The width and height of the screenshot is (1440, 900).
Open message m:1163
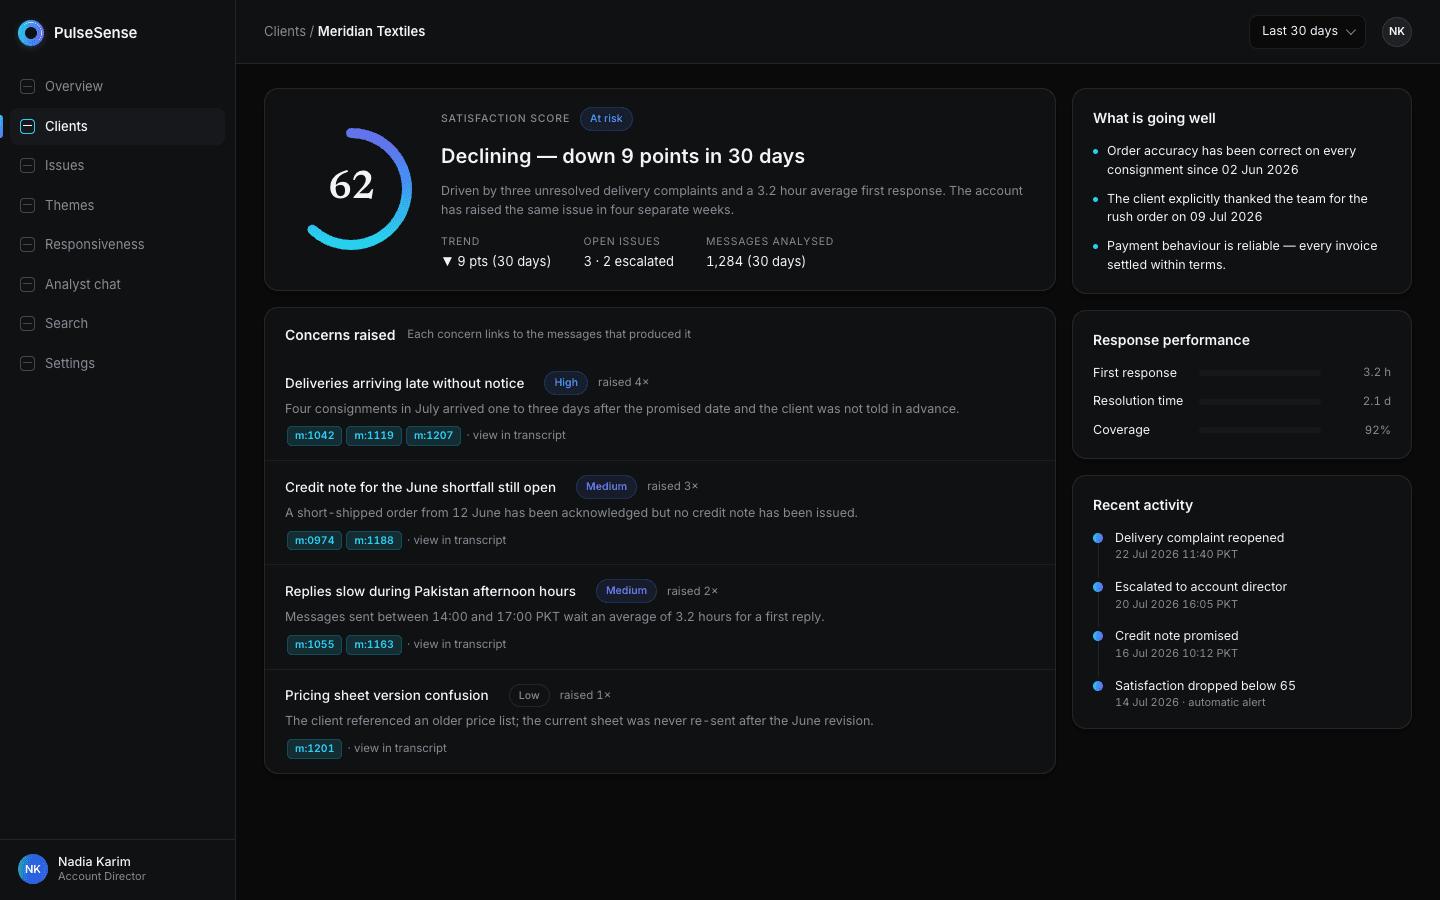374,645
